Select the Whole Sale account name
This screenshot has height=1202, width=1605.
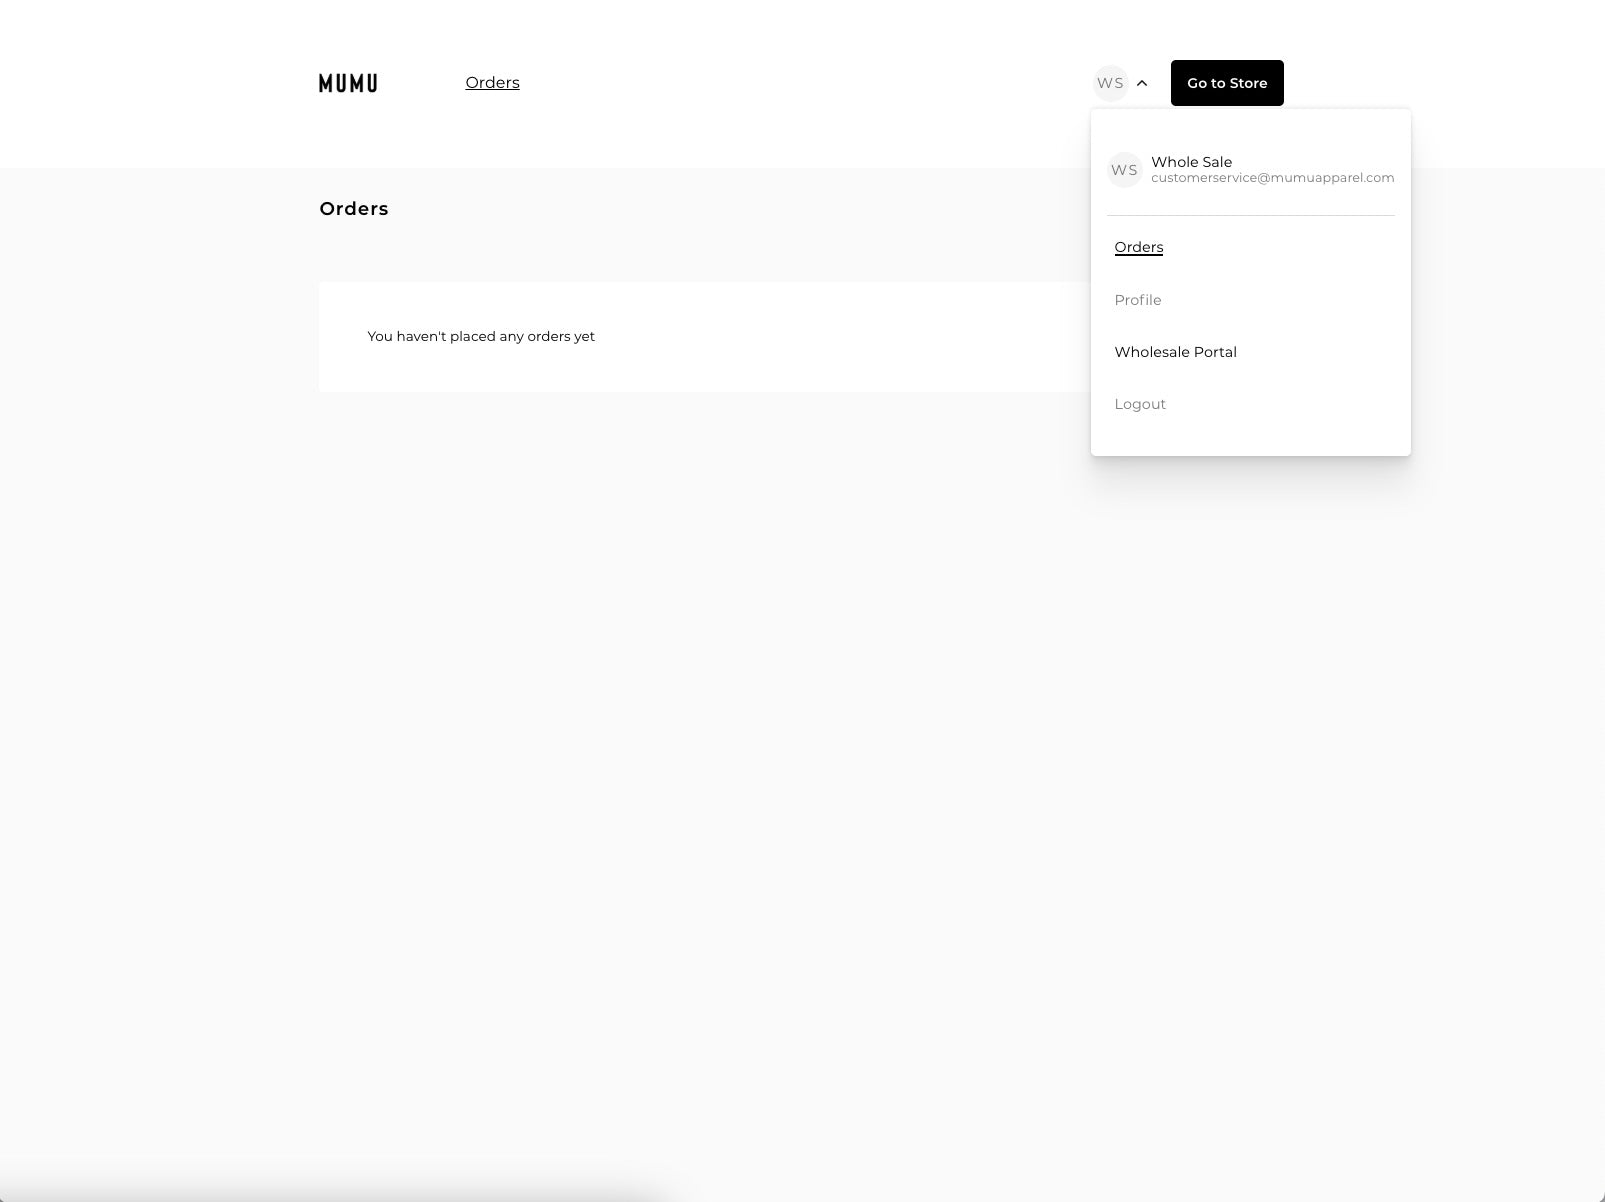(x=1191, y=162)
